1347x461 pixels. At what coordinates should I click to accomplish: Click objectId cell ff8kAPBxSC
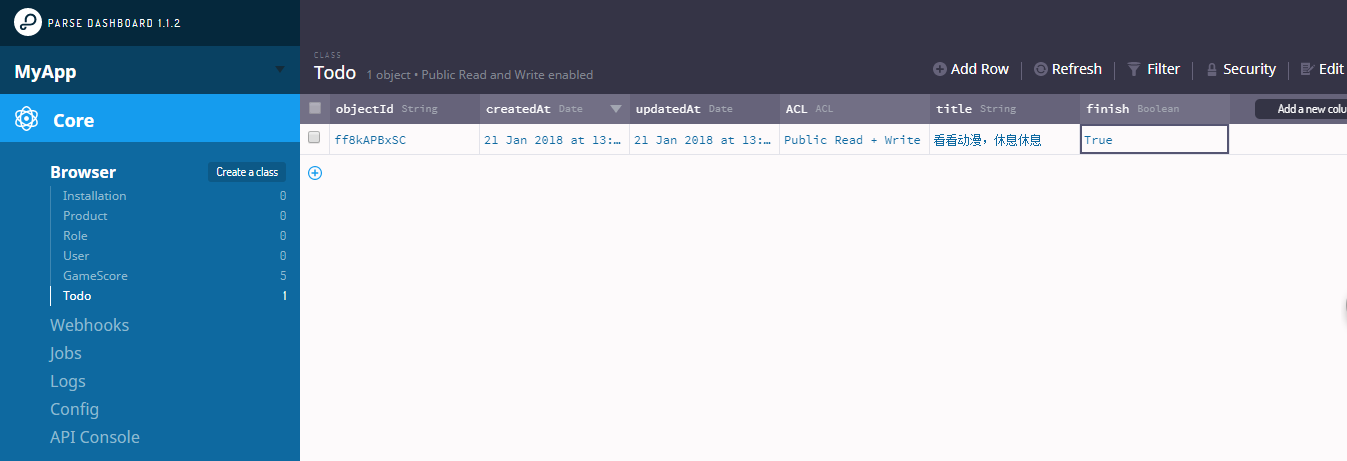point(404,140)
